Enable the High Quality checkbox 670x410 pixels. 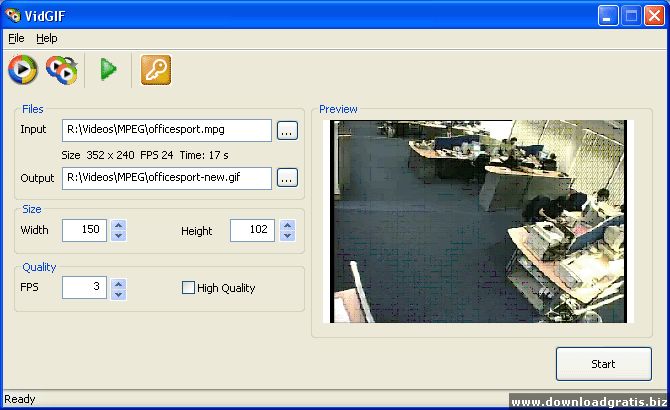[x=188, y=287]
